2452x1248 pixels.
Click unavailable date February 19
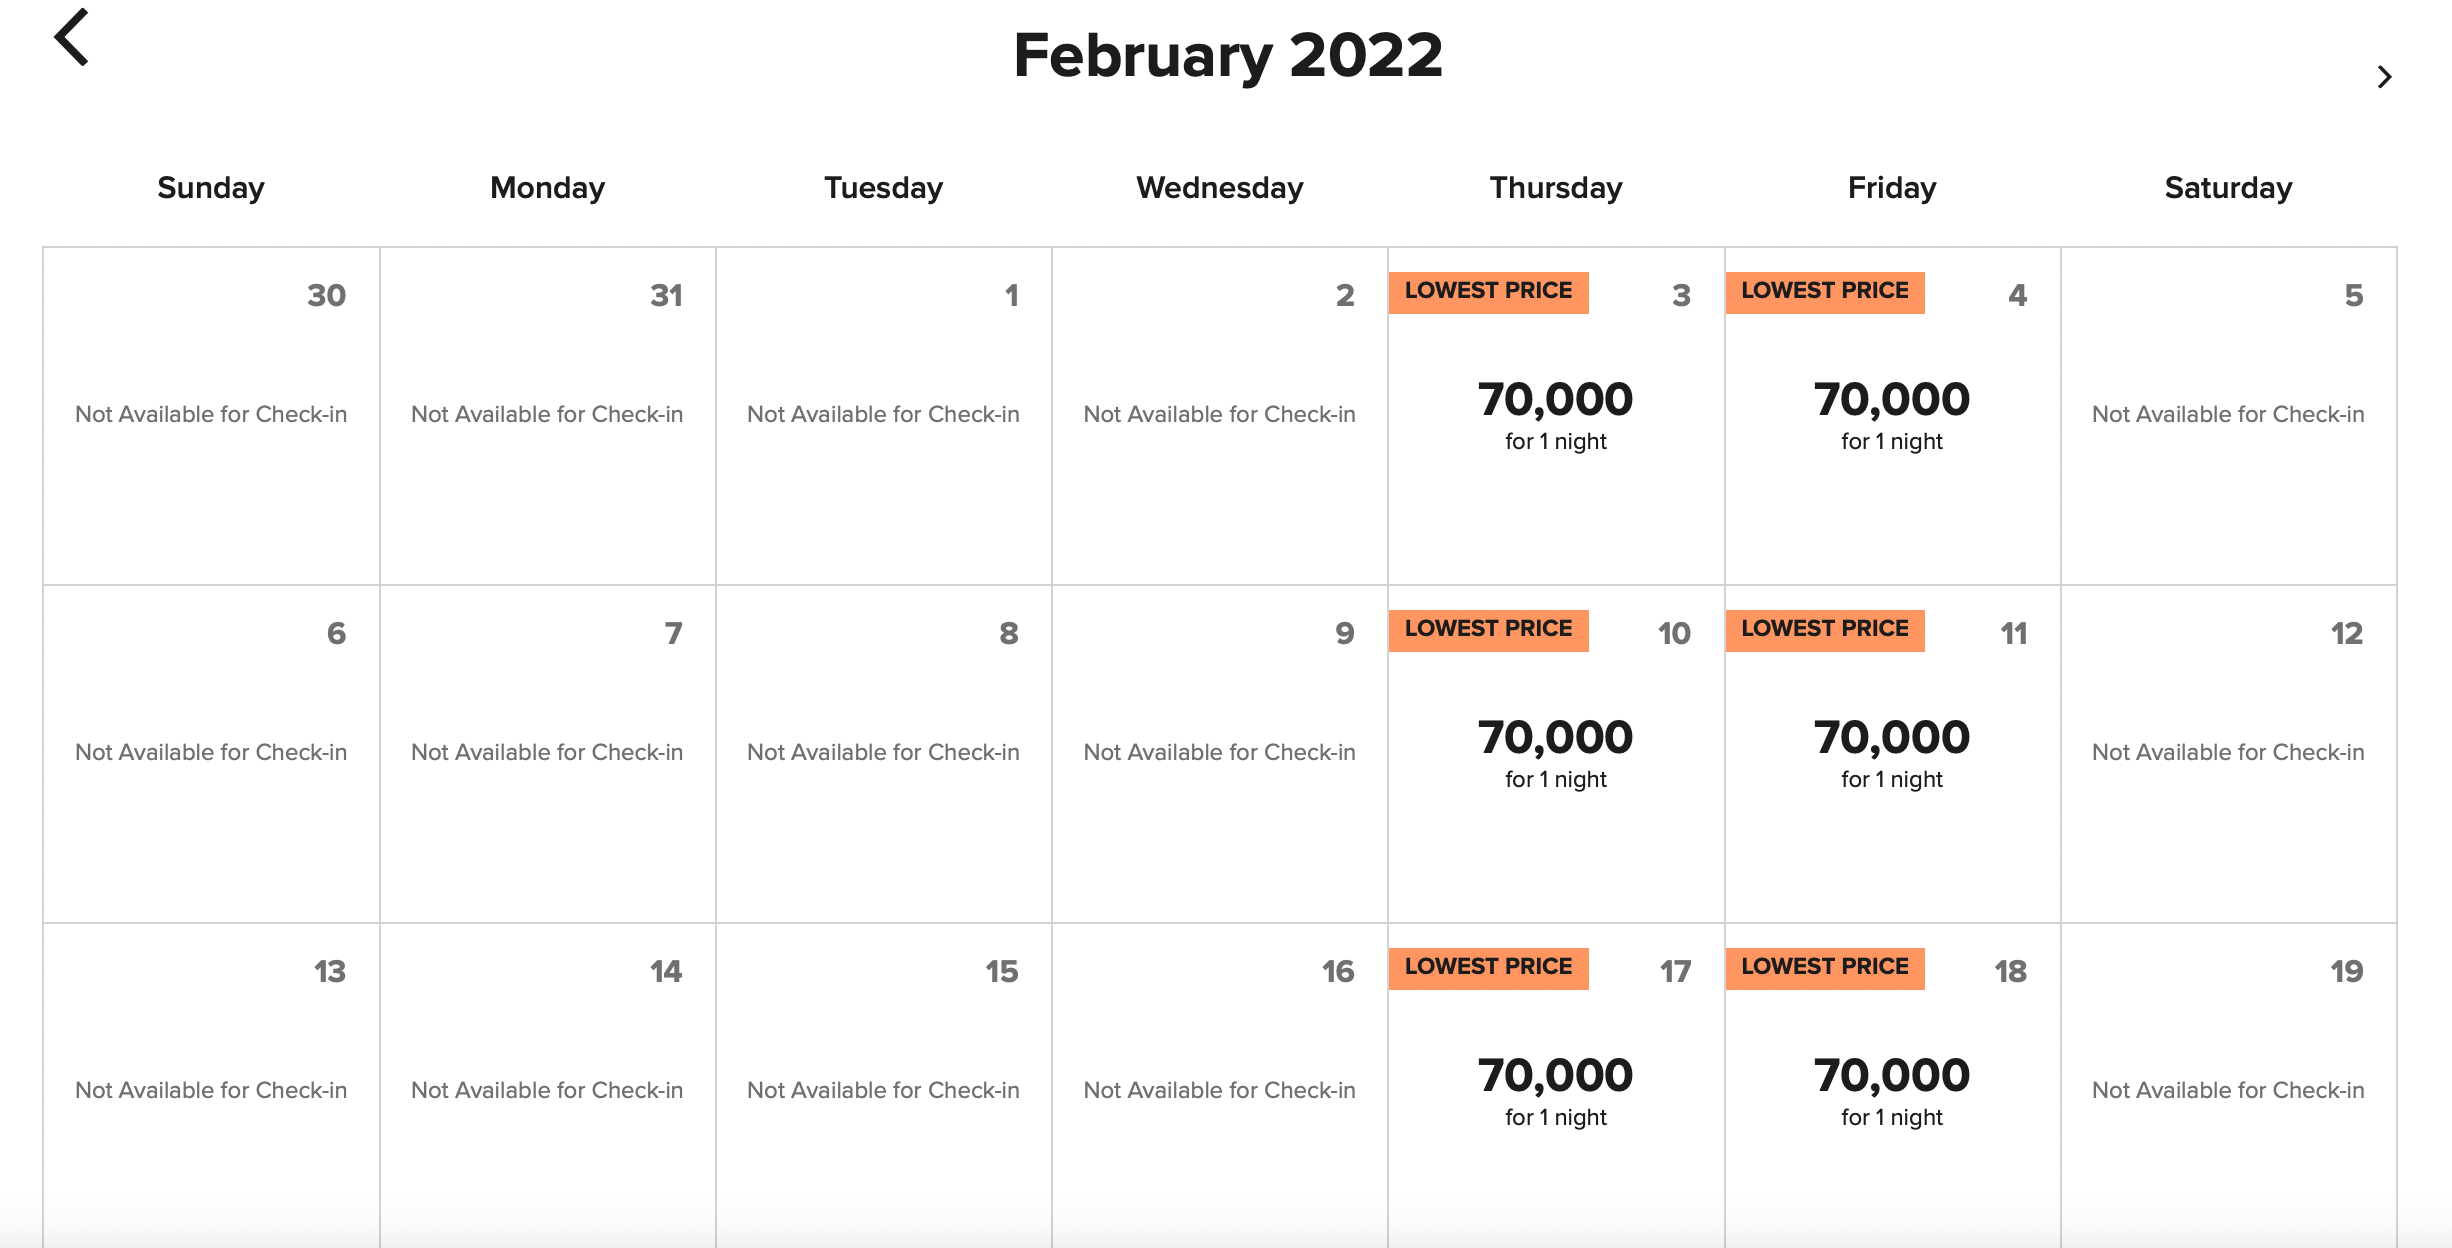click(2229, 1085)
